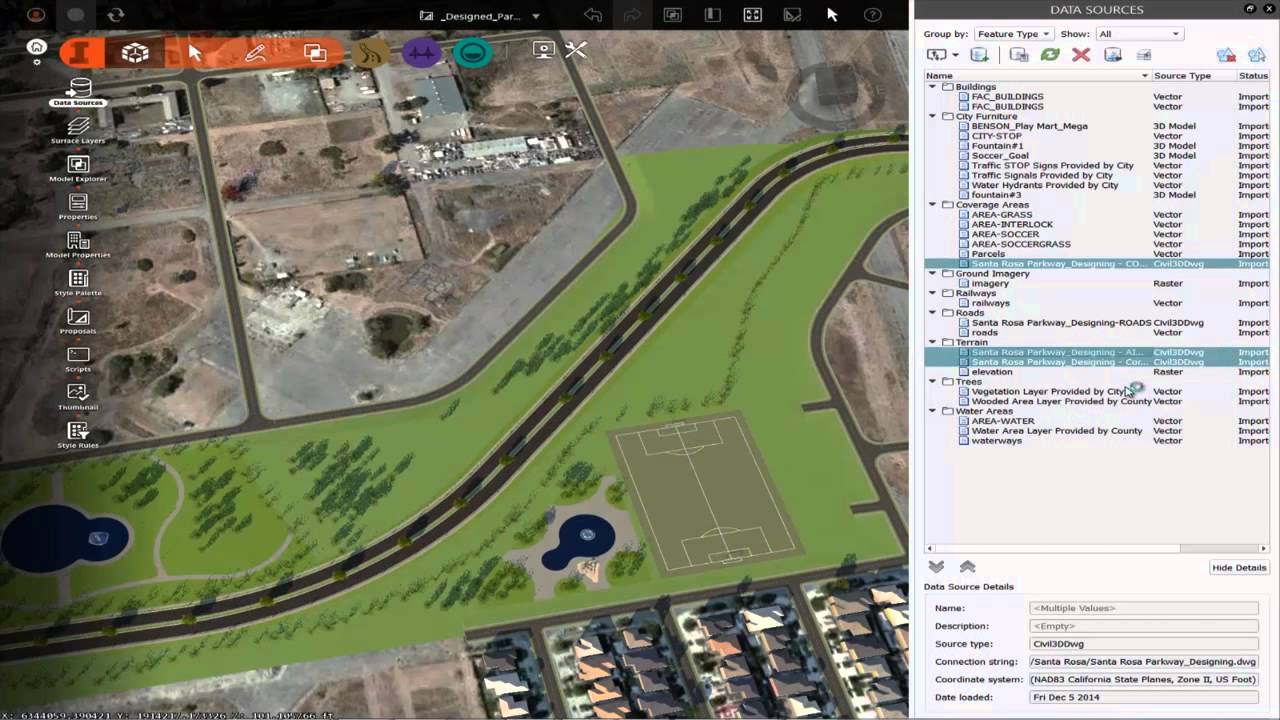The image size is (1280, 720).
Task: Click the road design round toolbar icon
Action: [372, 52]
